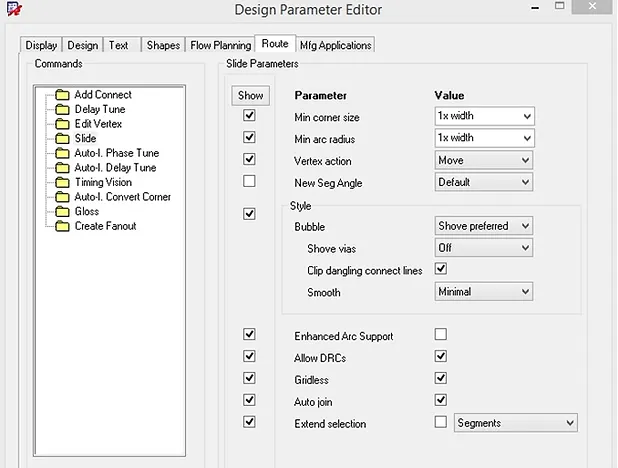Select Create Fanout command label

click(x=105, y=226)
